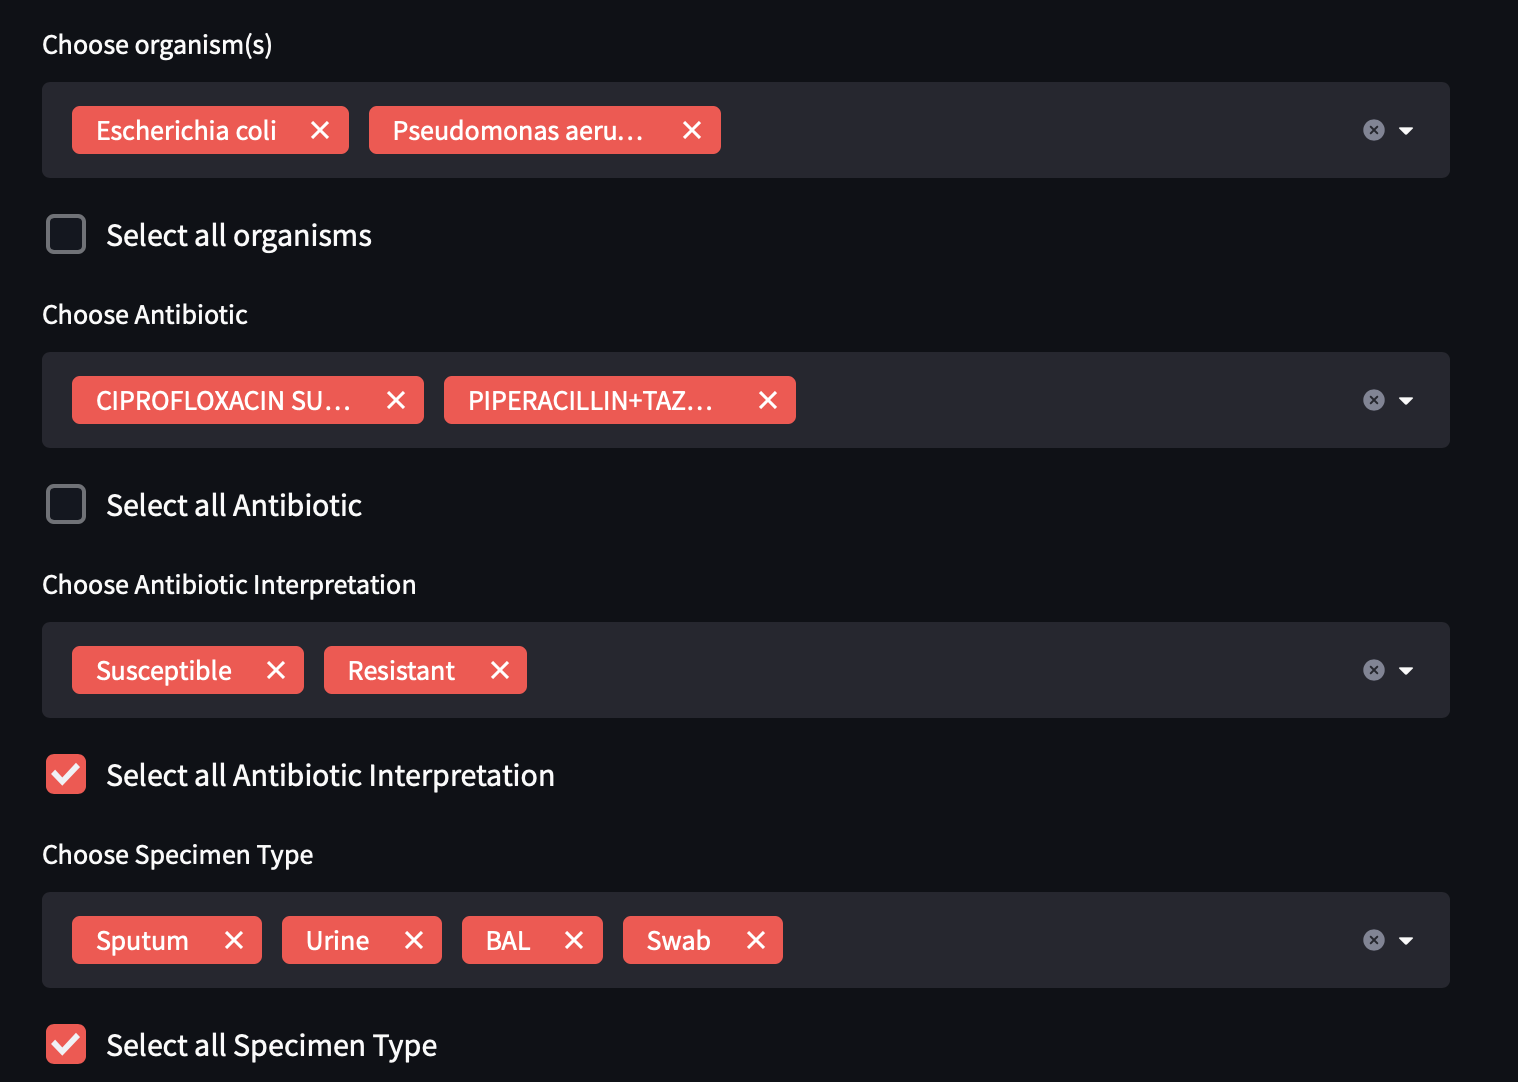Image resolution: width=1518 pixels, height=1082 pixels.
Task: Open the specimen type dropdown
Action: pos(1407,940)
